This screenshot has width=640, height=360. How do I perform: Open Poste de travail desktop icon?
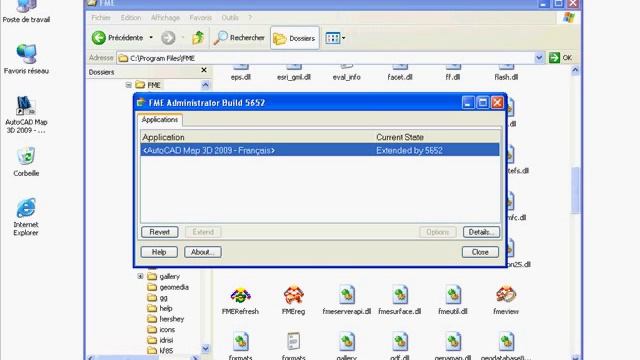26,11
